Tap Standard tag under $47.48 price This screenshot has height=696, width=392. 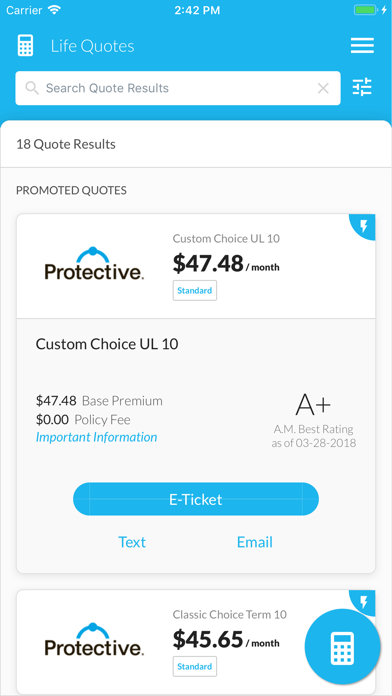194,291
